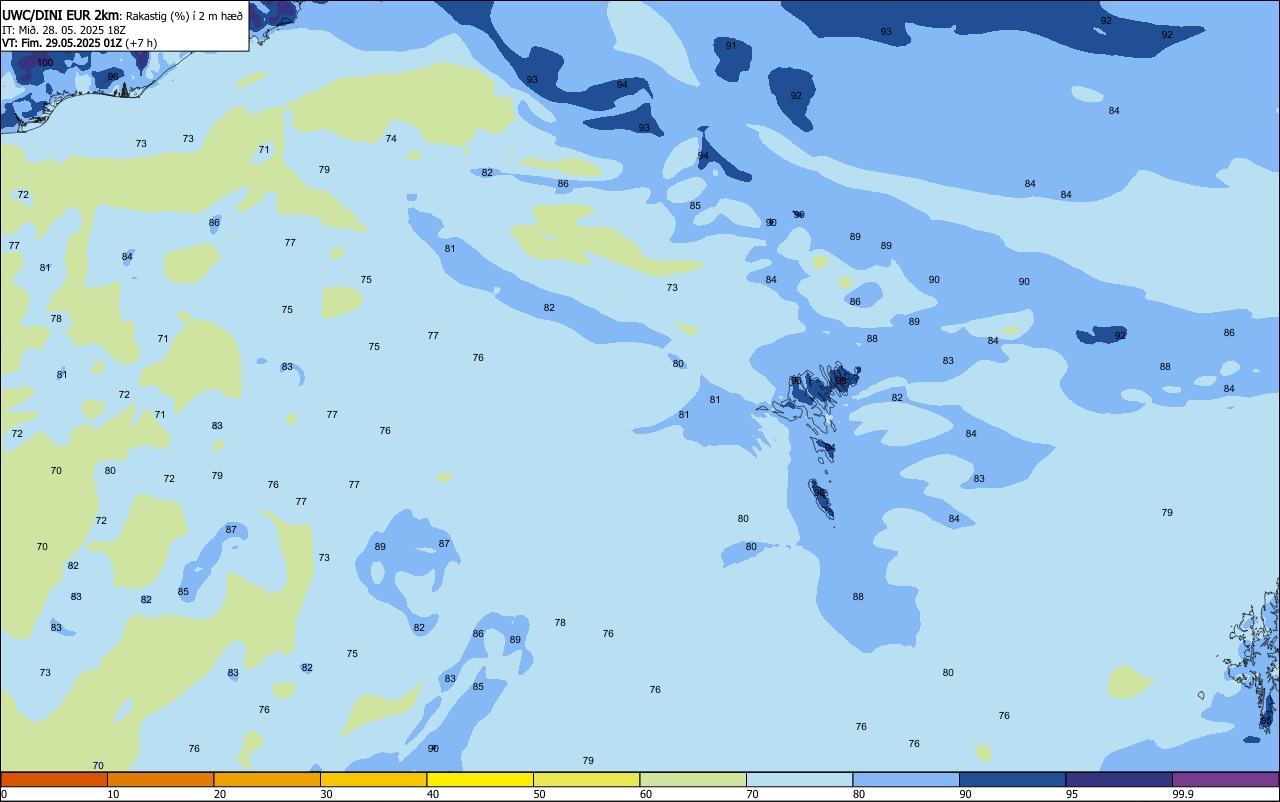This screenshot has height=802, width=1280.
Task: Click the parameter label "Rakastig (%) í 2 m hæð"
Action: coord(184,16)
